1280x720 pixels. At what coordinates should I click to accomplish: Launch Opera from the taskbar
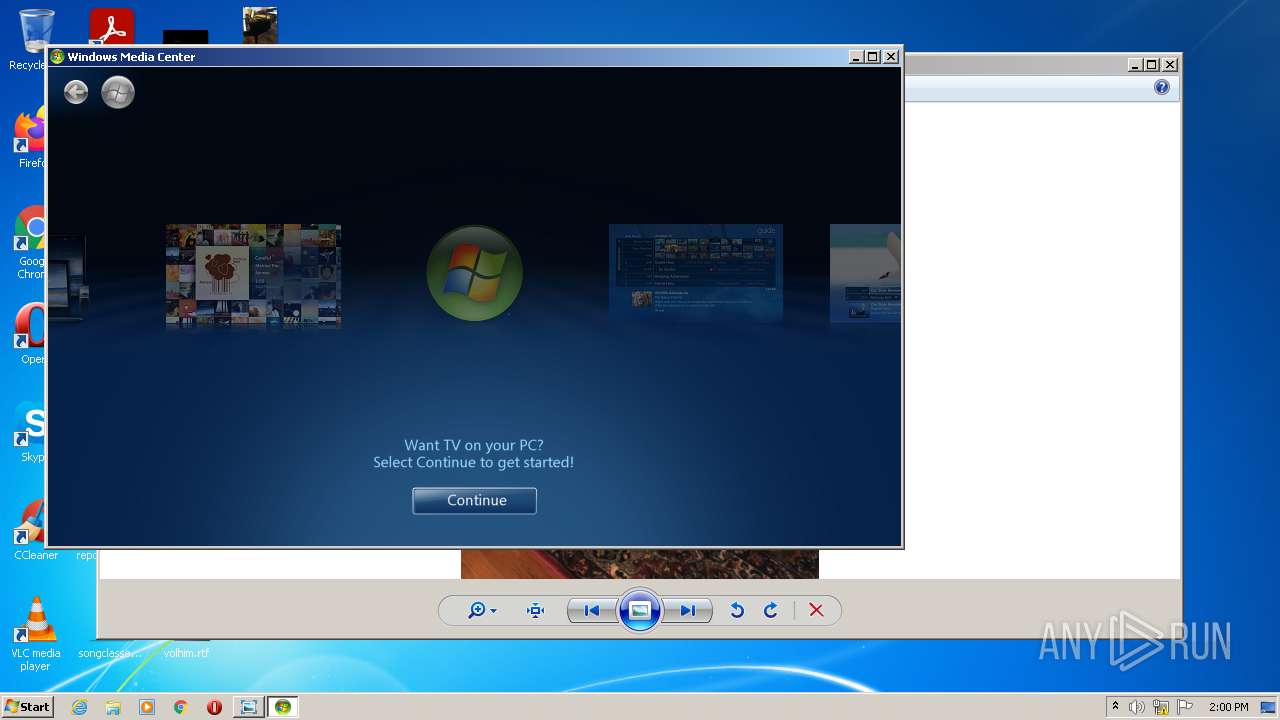coord(214,707)
